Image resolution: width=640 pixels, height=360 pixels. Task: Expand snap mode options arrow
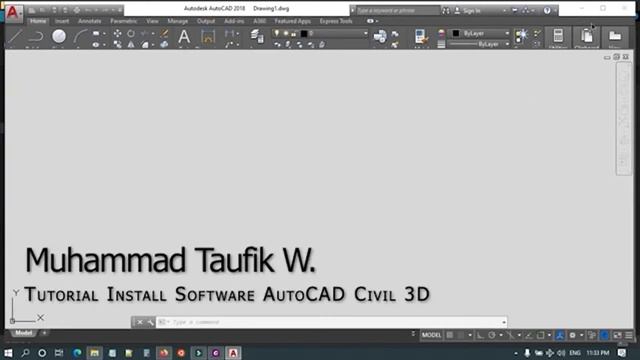pos(470,335)
